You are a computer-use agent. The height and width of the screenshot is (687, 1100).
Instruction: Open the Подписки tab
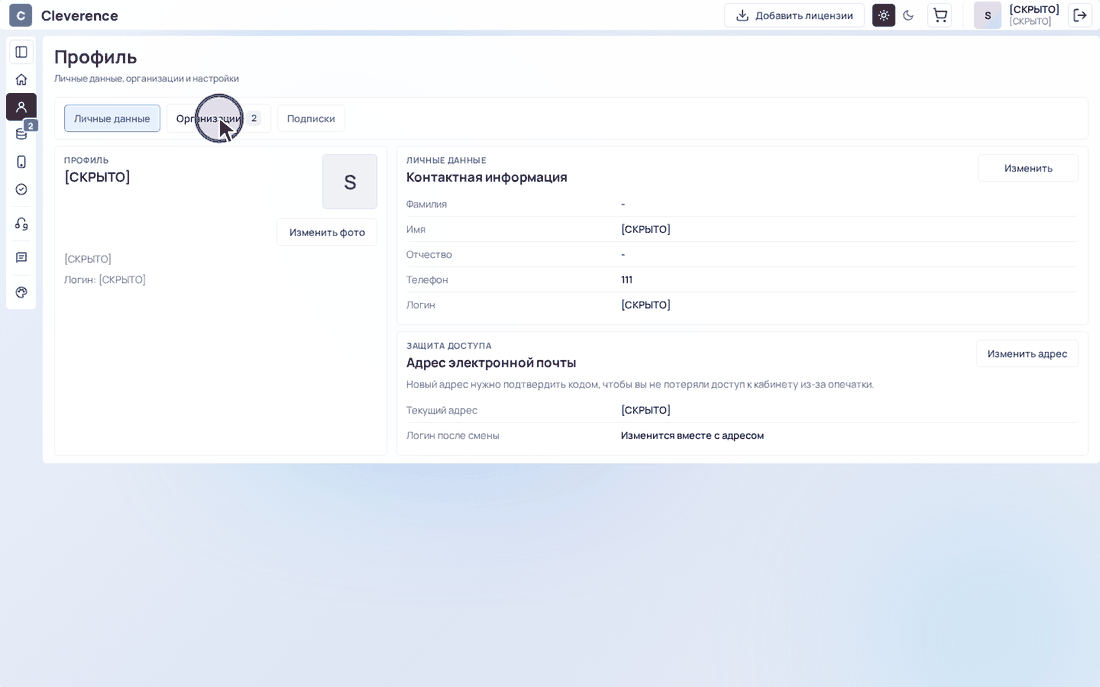(311, 119)
